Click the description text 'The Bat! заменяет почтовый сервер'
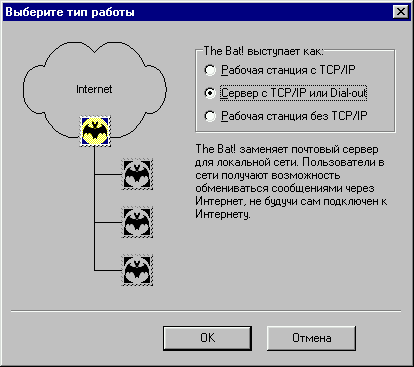This screenshot has width=414, height=367. click(x=287, y=149)
